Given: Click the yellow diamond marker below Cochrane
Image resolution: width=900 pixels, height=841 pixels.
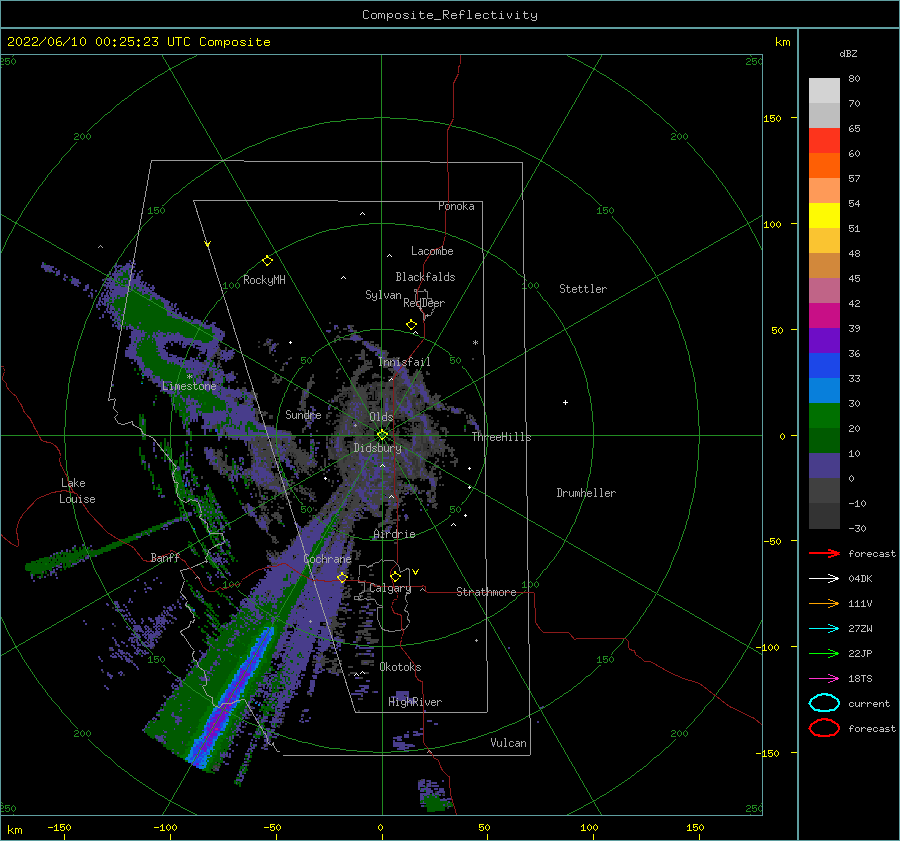Looking at the screenshot, I should [x=342, y=577].
